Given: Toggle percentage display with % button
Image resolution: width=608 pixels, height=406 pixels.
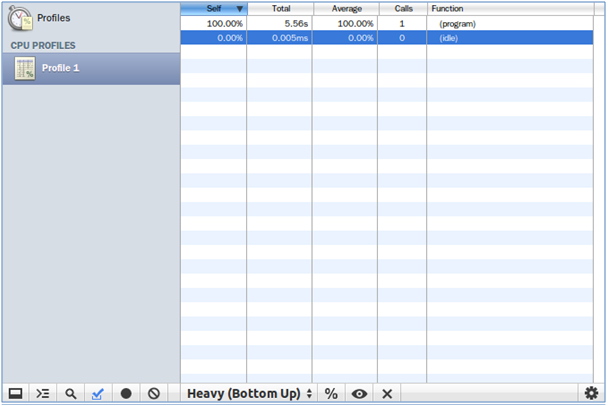Looking at the screenshot, I should click(x=330, y=393).
